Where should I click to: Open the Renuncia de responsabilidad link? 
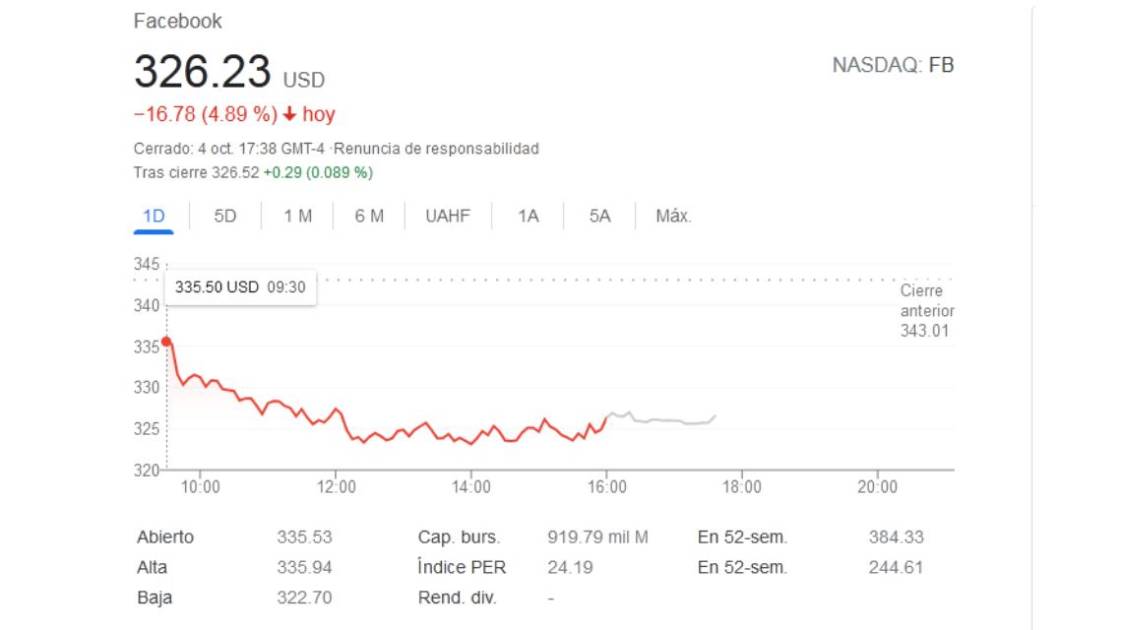pos(437,149)
